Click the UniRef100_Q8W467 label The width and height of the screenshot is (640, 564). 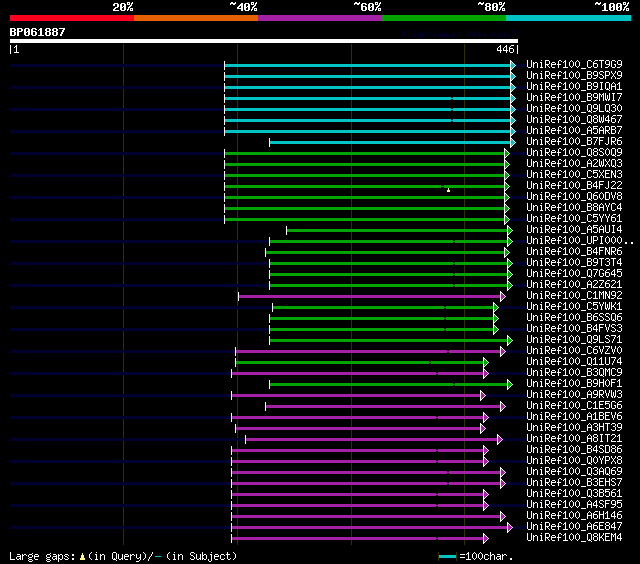pos(574,120)
